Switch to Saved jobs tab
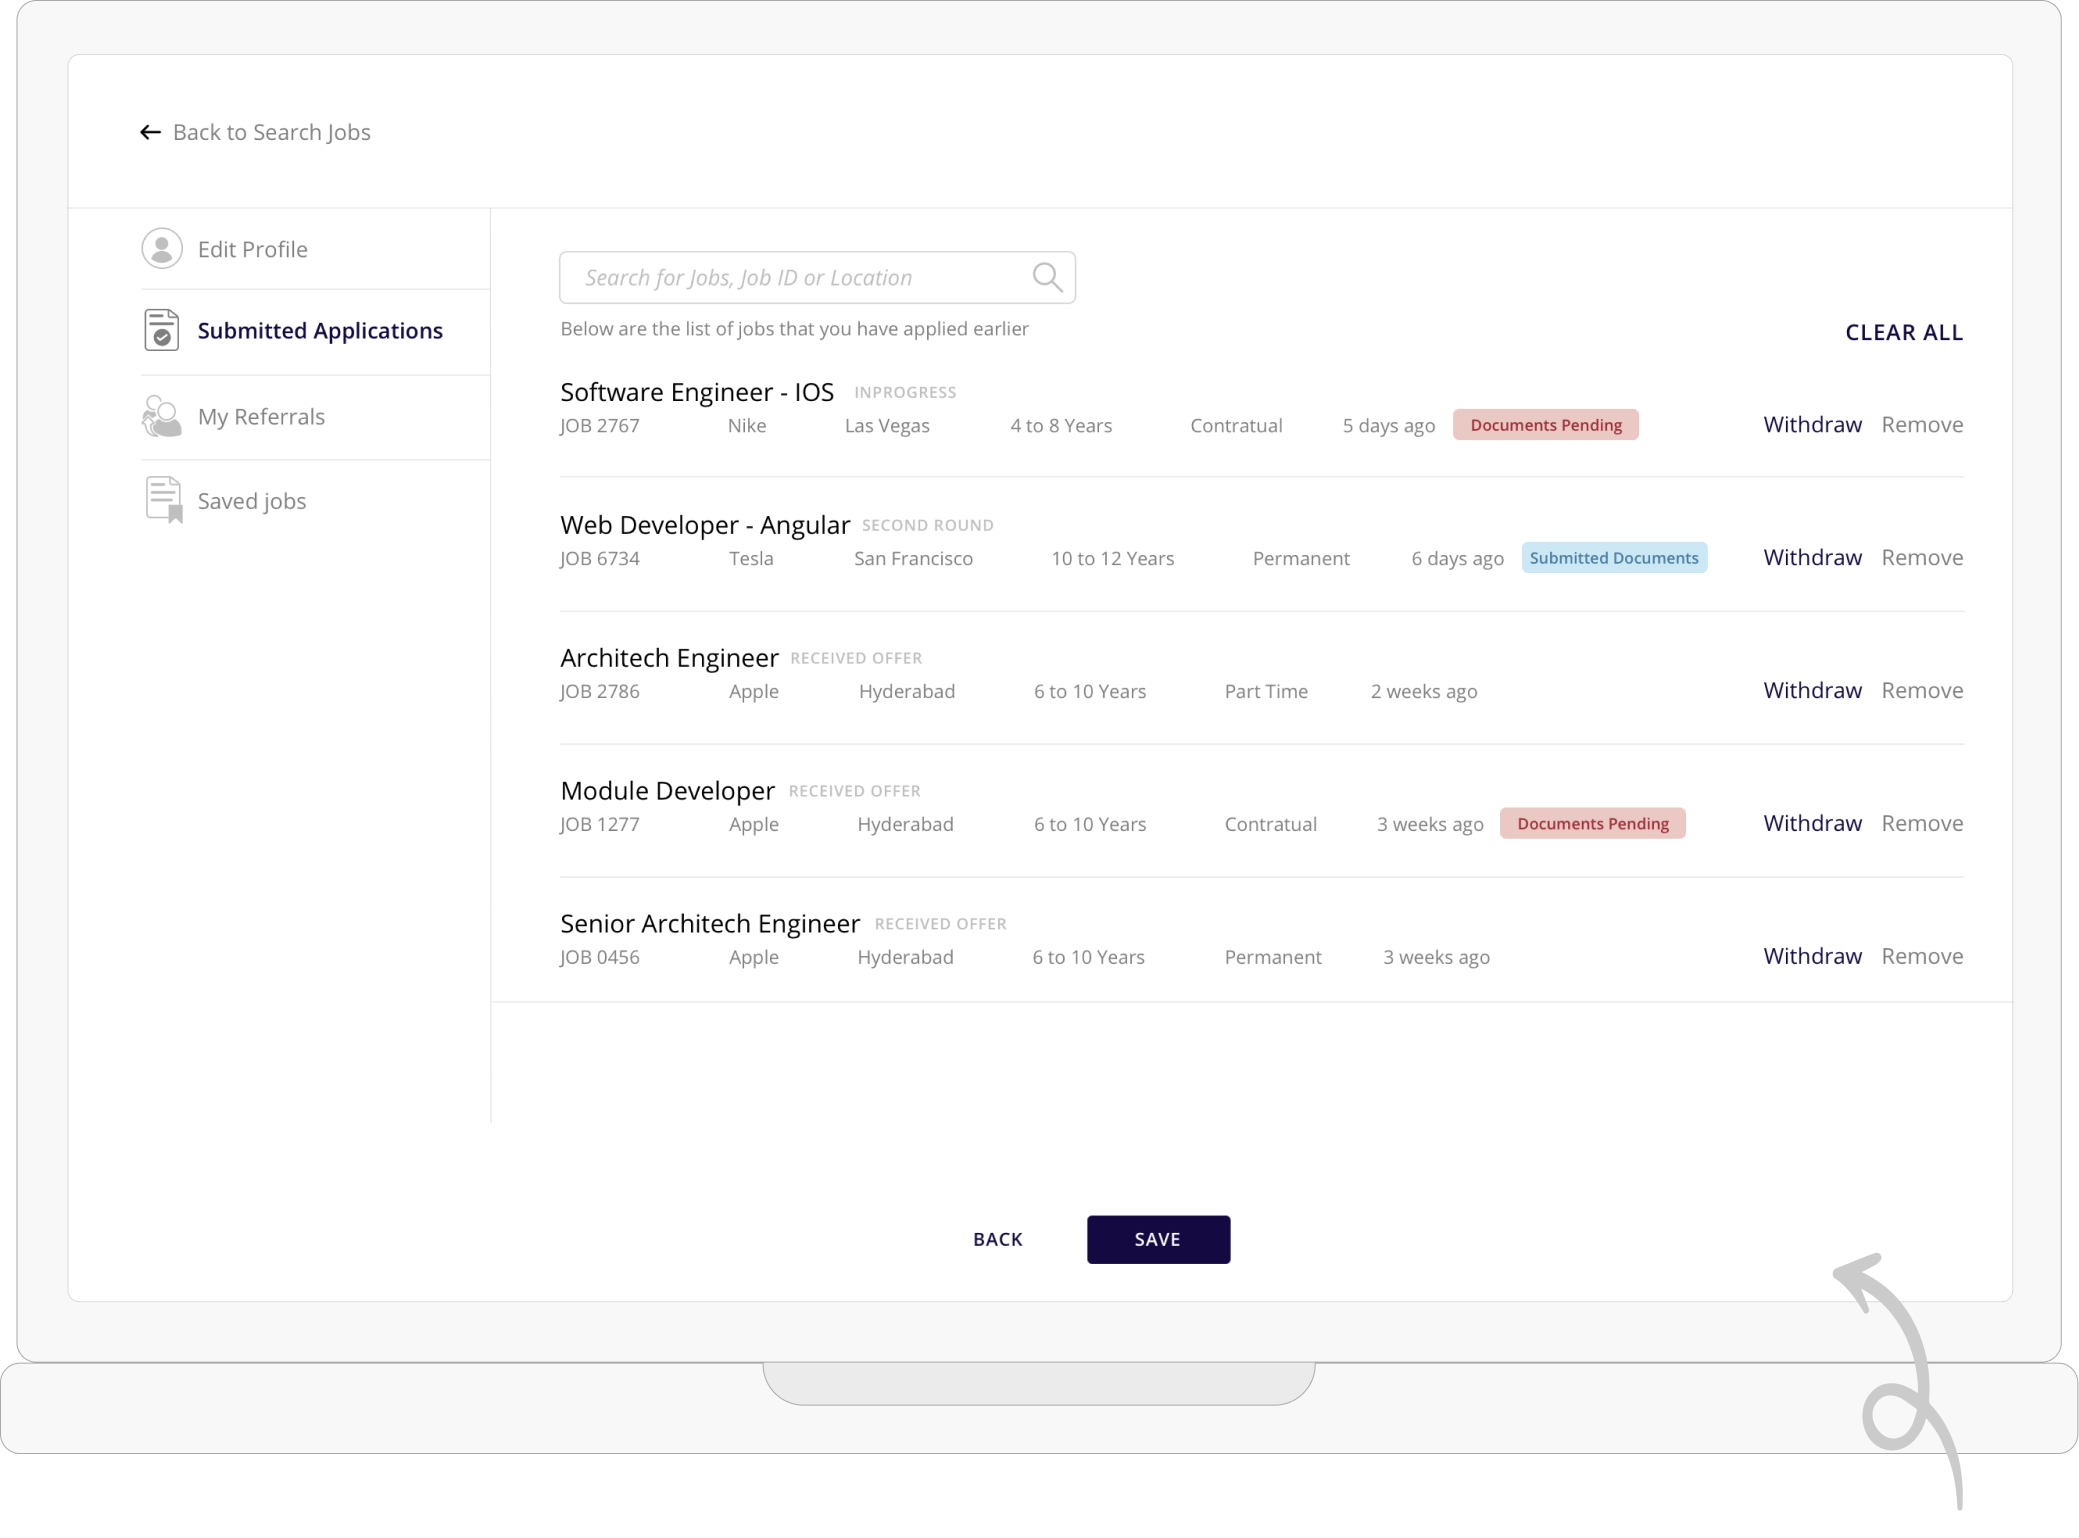 point(252,501)
